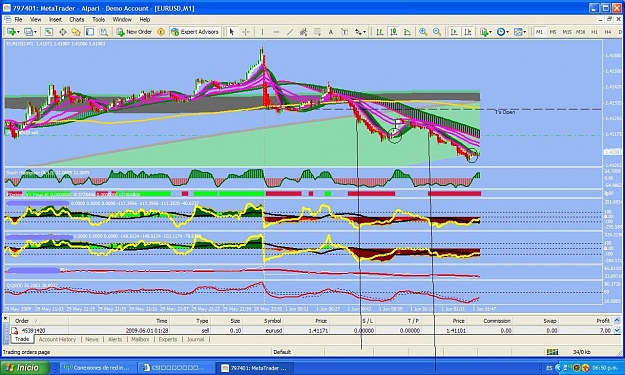The width and height of the screenshot is (625, 375).
Task: Select the crosshair cursor tool
Action: click(246, 32)
